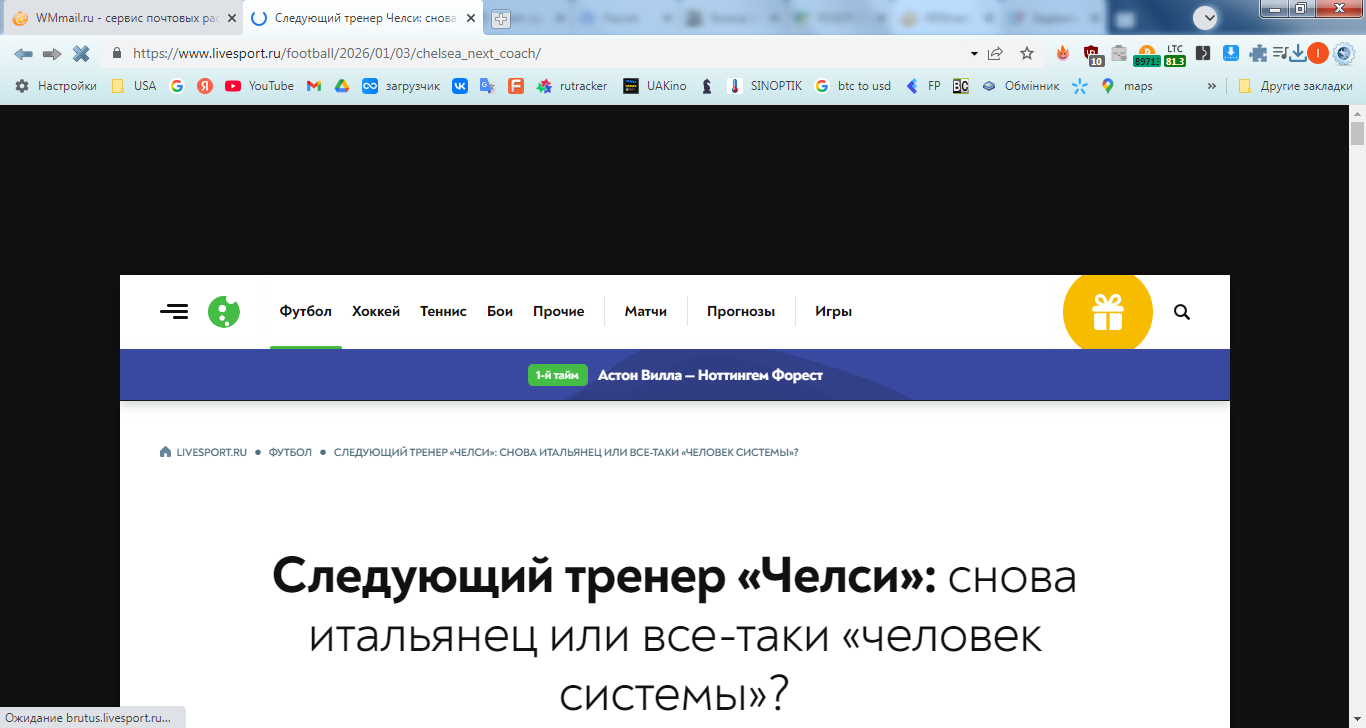The width and height of the screenshot is (1366, 728).
Task: Open the Yandex bookmark icon
Action: point(205,86)
